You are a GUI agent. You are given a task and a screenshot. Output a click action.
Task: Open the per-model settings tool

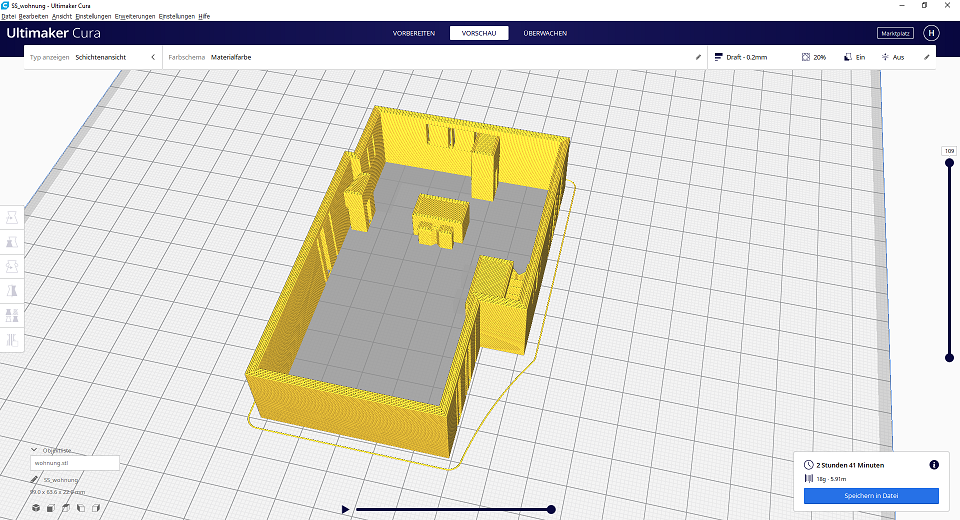pos(13,315)
